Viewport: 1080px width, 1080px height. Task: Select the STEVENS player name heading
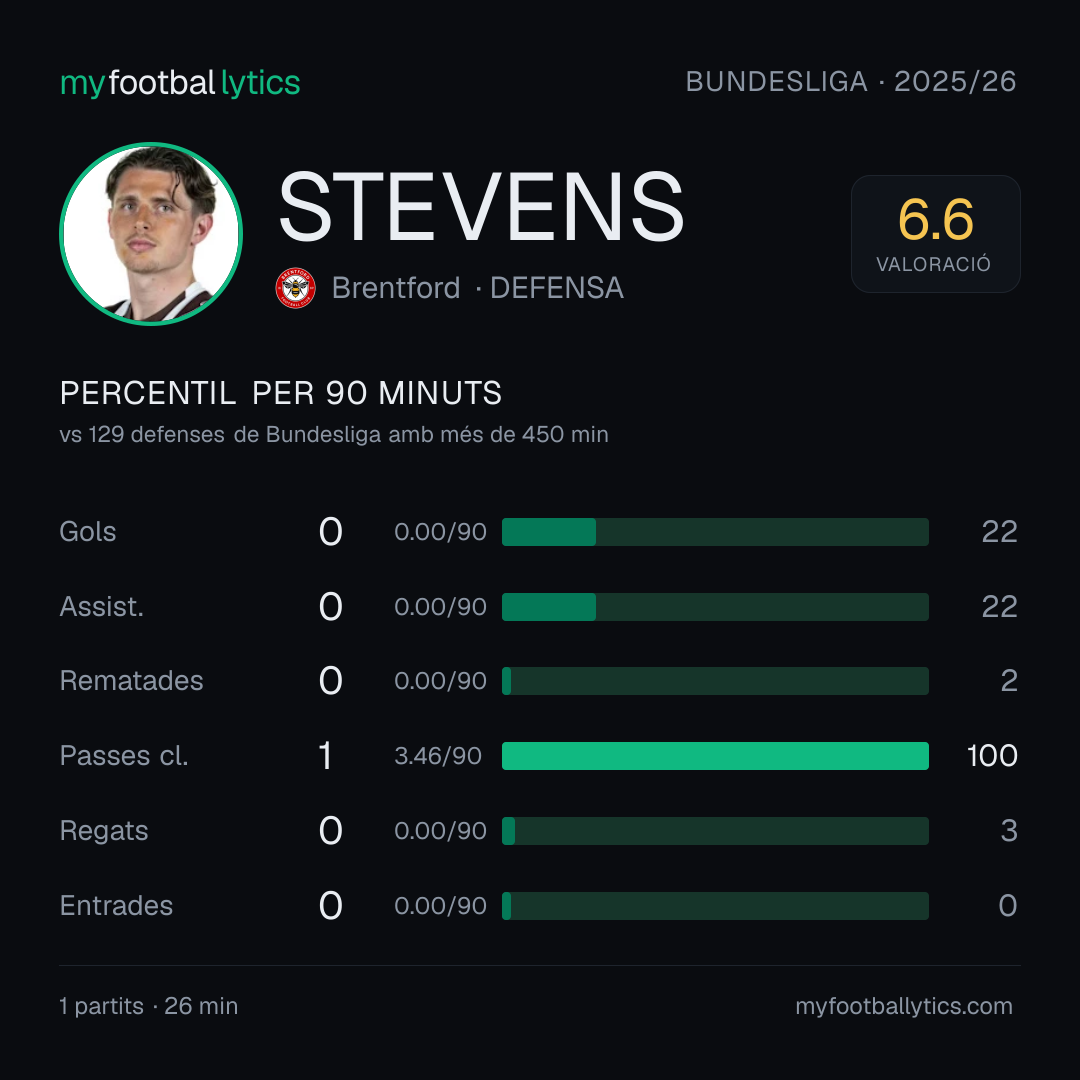pyautogui.click(x=481, y=207)
